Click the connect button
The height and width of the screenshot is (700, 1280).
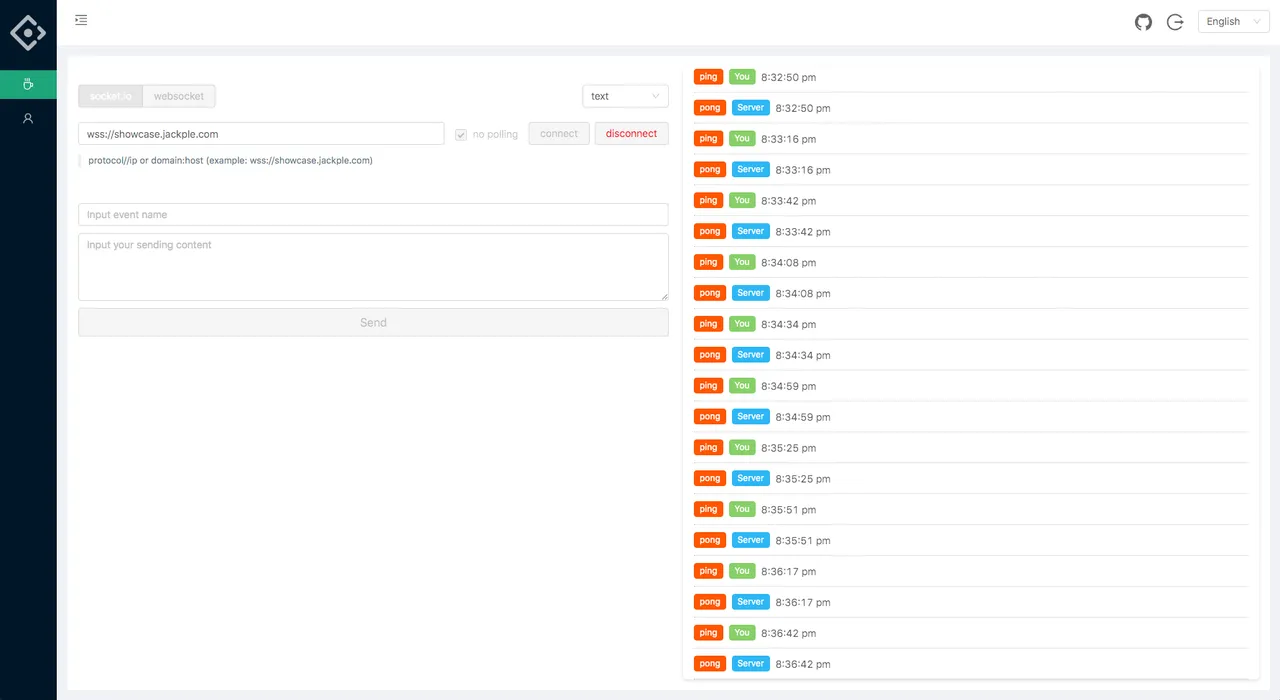(559, 133)
